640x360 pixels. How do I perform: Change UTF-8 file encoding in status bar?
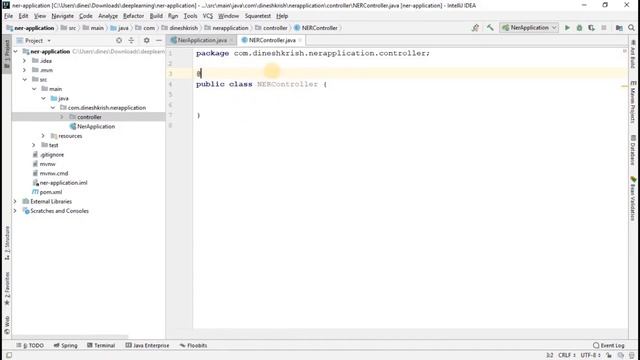(590, 356)
